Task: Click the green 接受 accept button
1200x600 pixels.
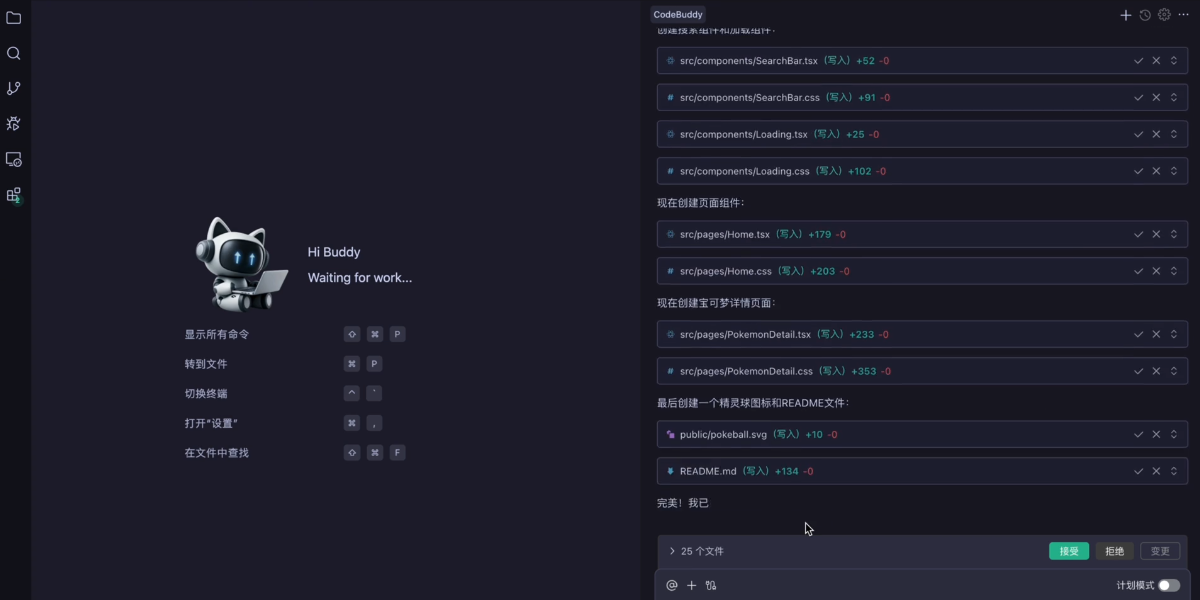Action: coord(1069,551)
